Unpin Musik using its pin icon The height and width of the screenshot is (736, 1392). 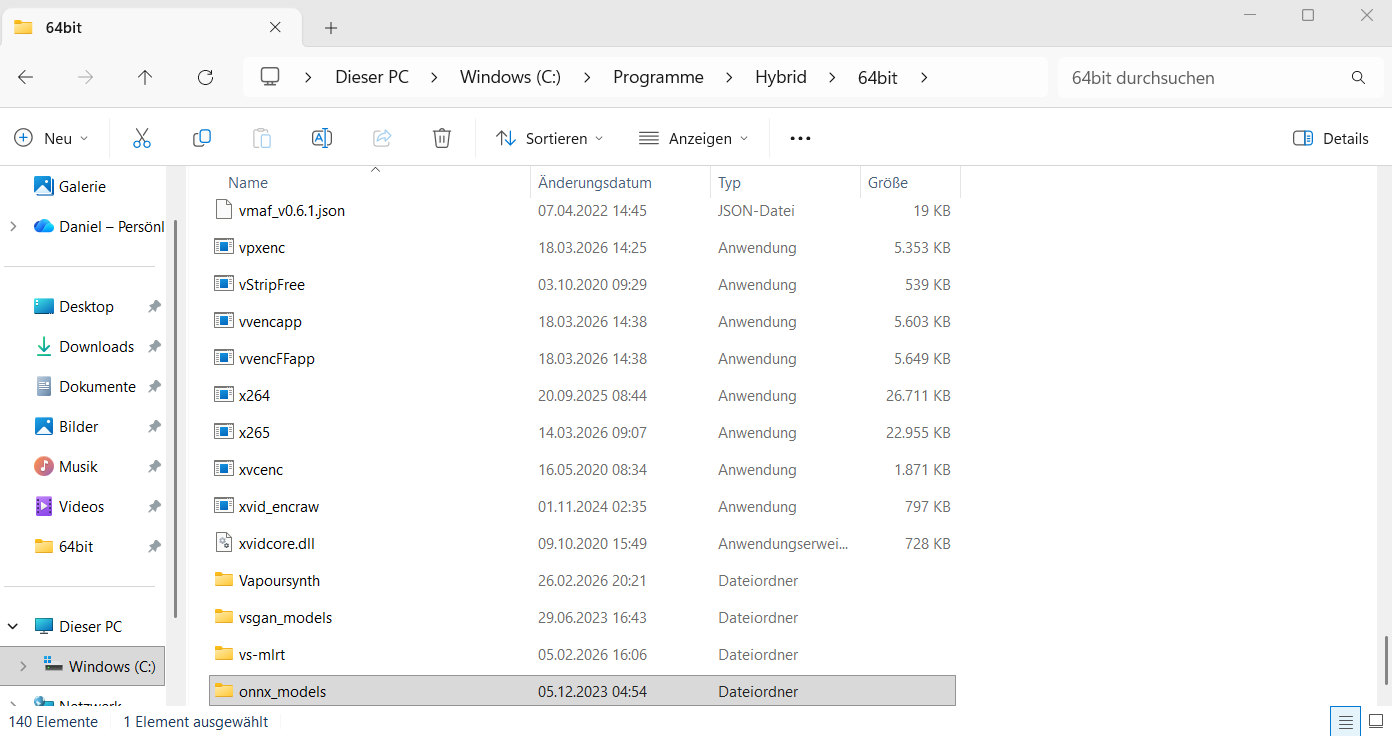click(x=154, y=467)
